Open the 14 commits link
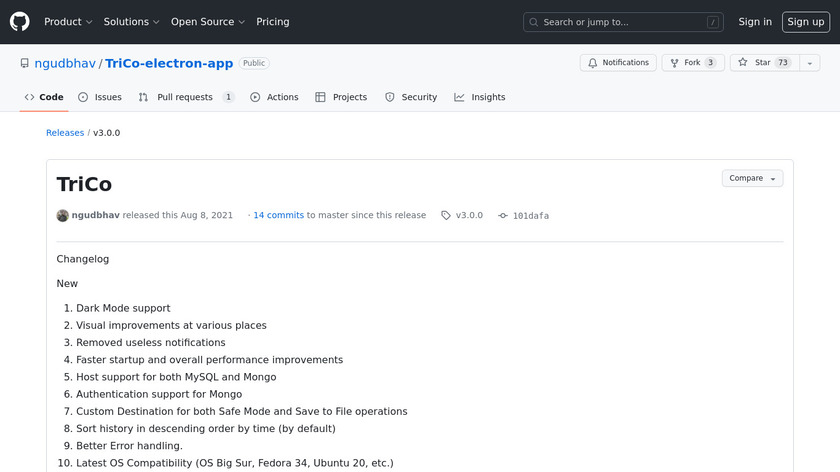This screenshot has height=472, width=840. pos(278,215)
